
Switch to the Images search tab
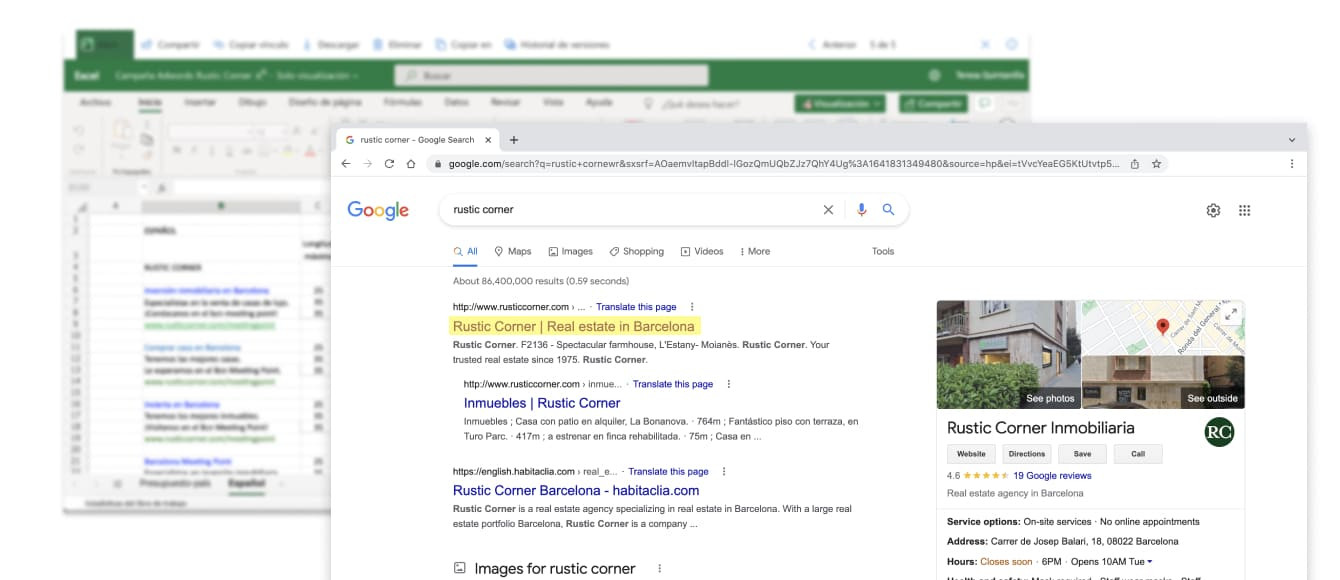(571, 251)
